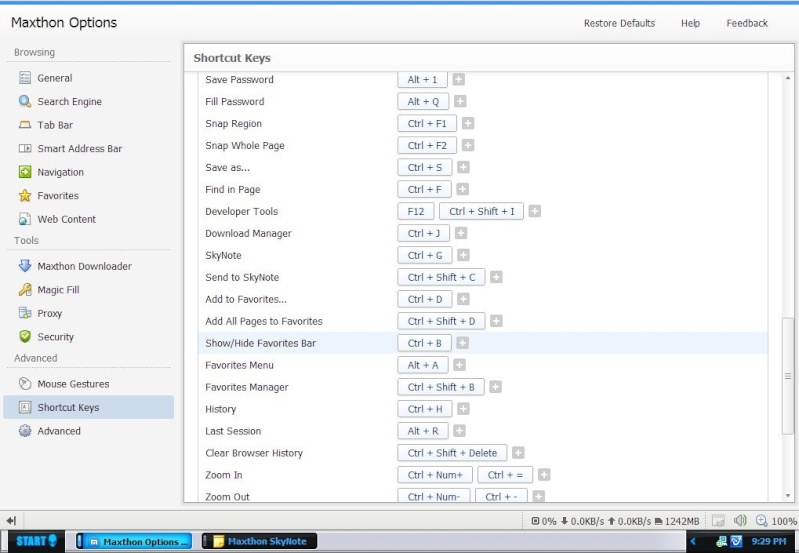Image resolution: width=799 pixels, height=553 pixels.
Task: Click the vertical scrollbar thumb
Action: pyautogui.click(x=788, y=376)
